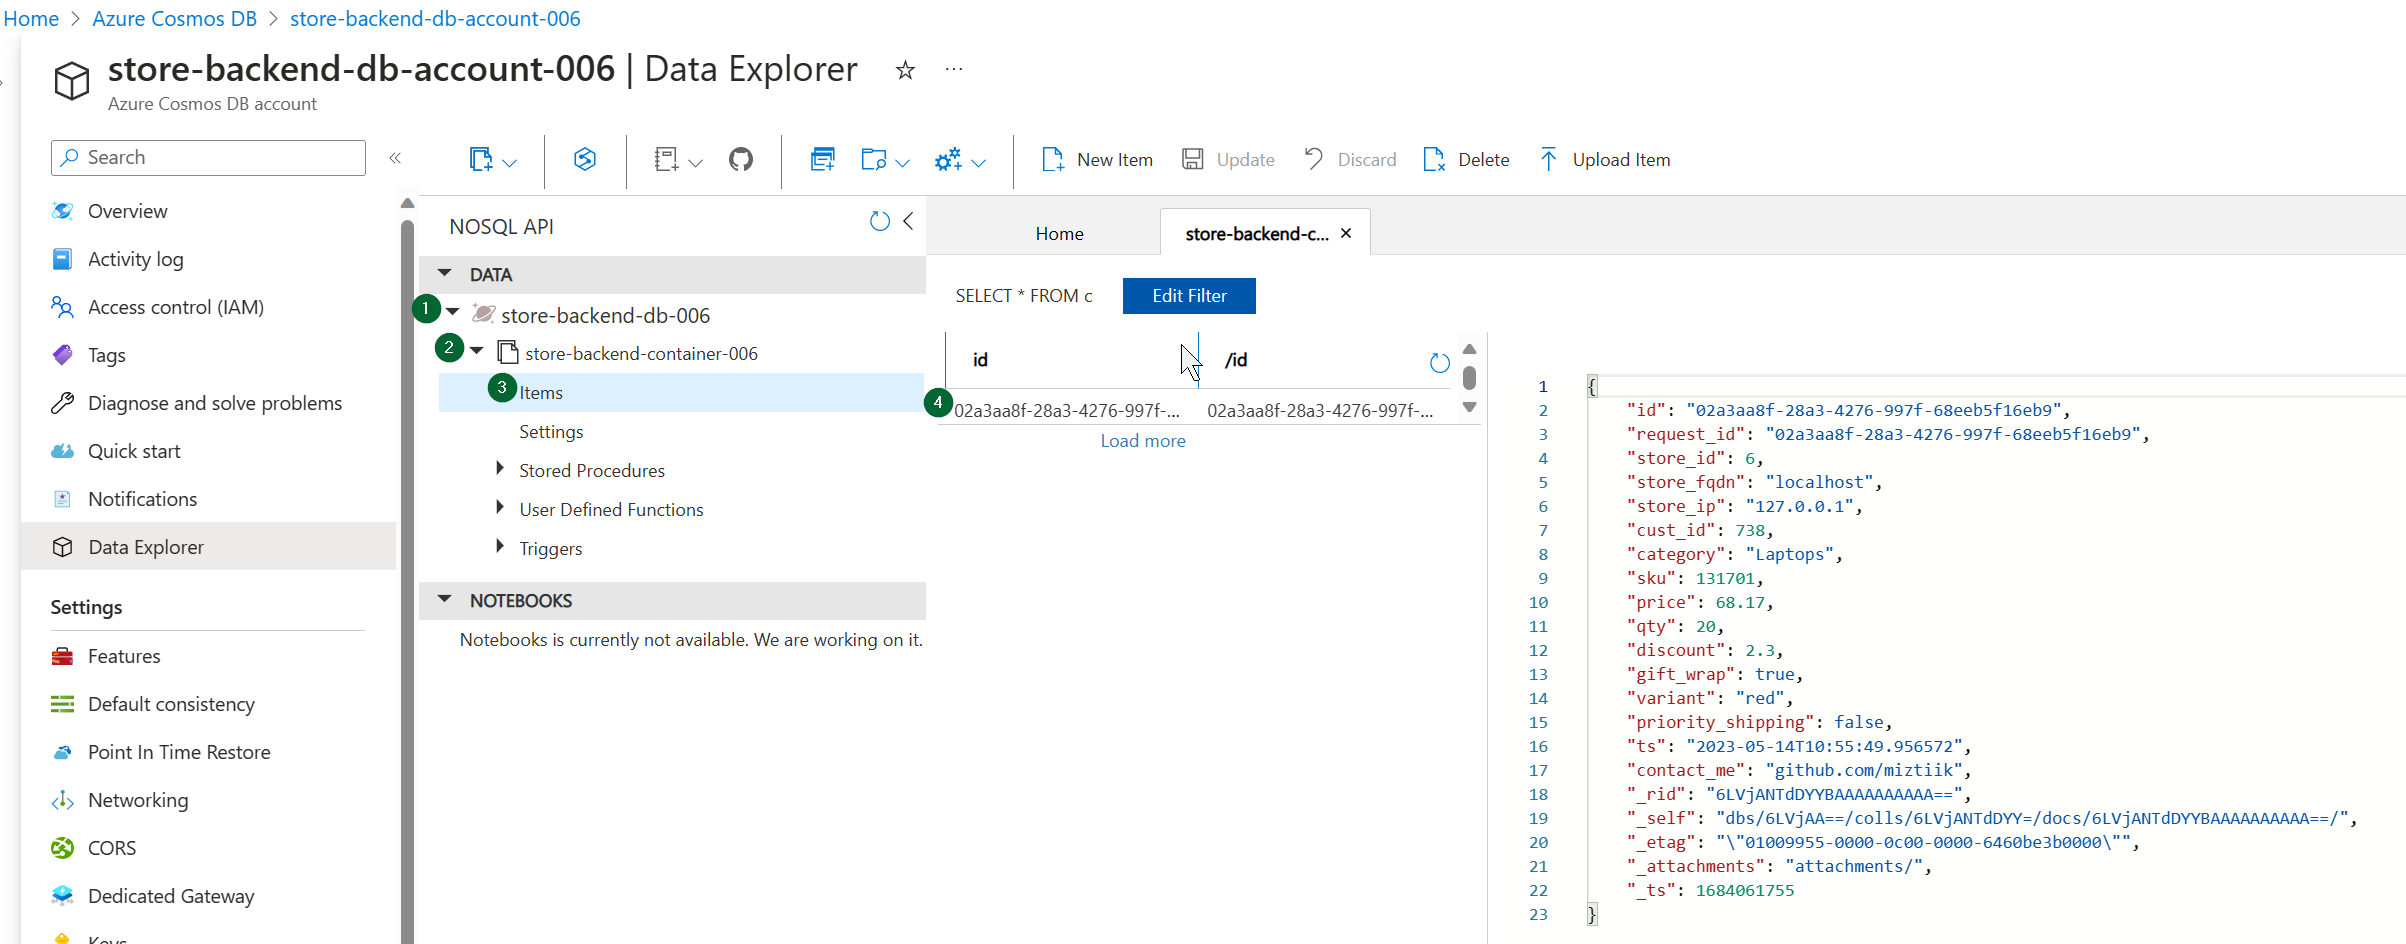Image resolution: width=2406 pixels, height=944 pixels.
Task: Open Activity log in left menu
Action: coord(136,259)
